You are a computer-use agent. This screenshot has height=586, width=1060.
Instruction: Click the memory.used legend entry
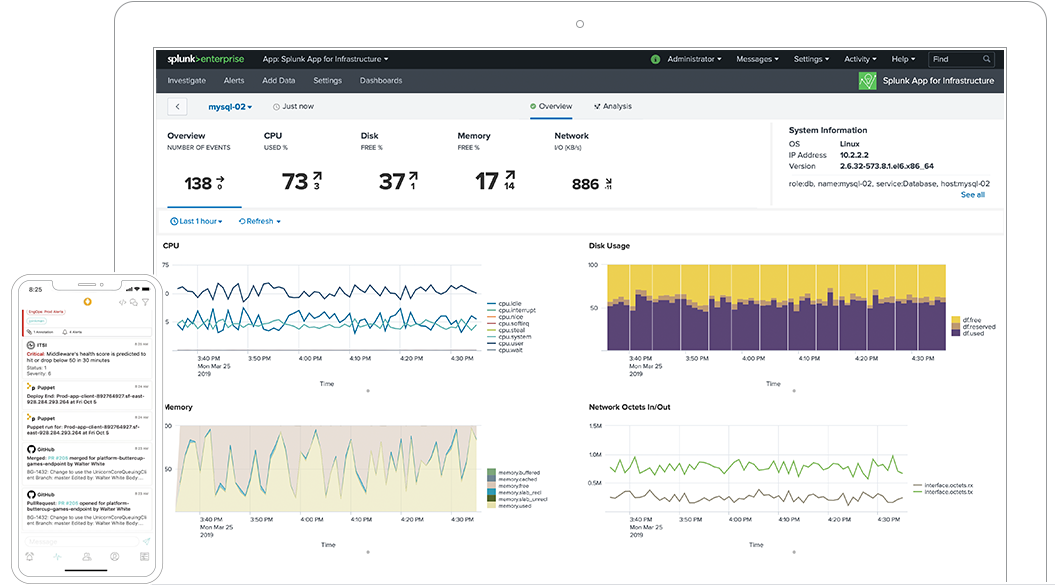510,506
